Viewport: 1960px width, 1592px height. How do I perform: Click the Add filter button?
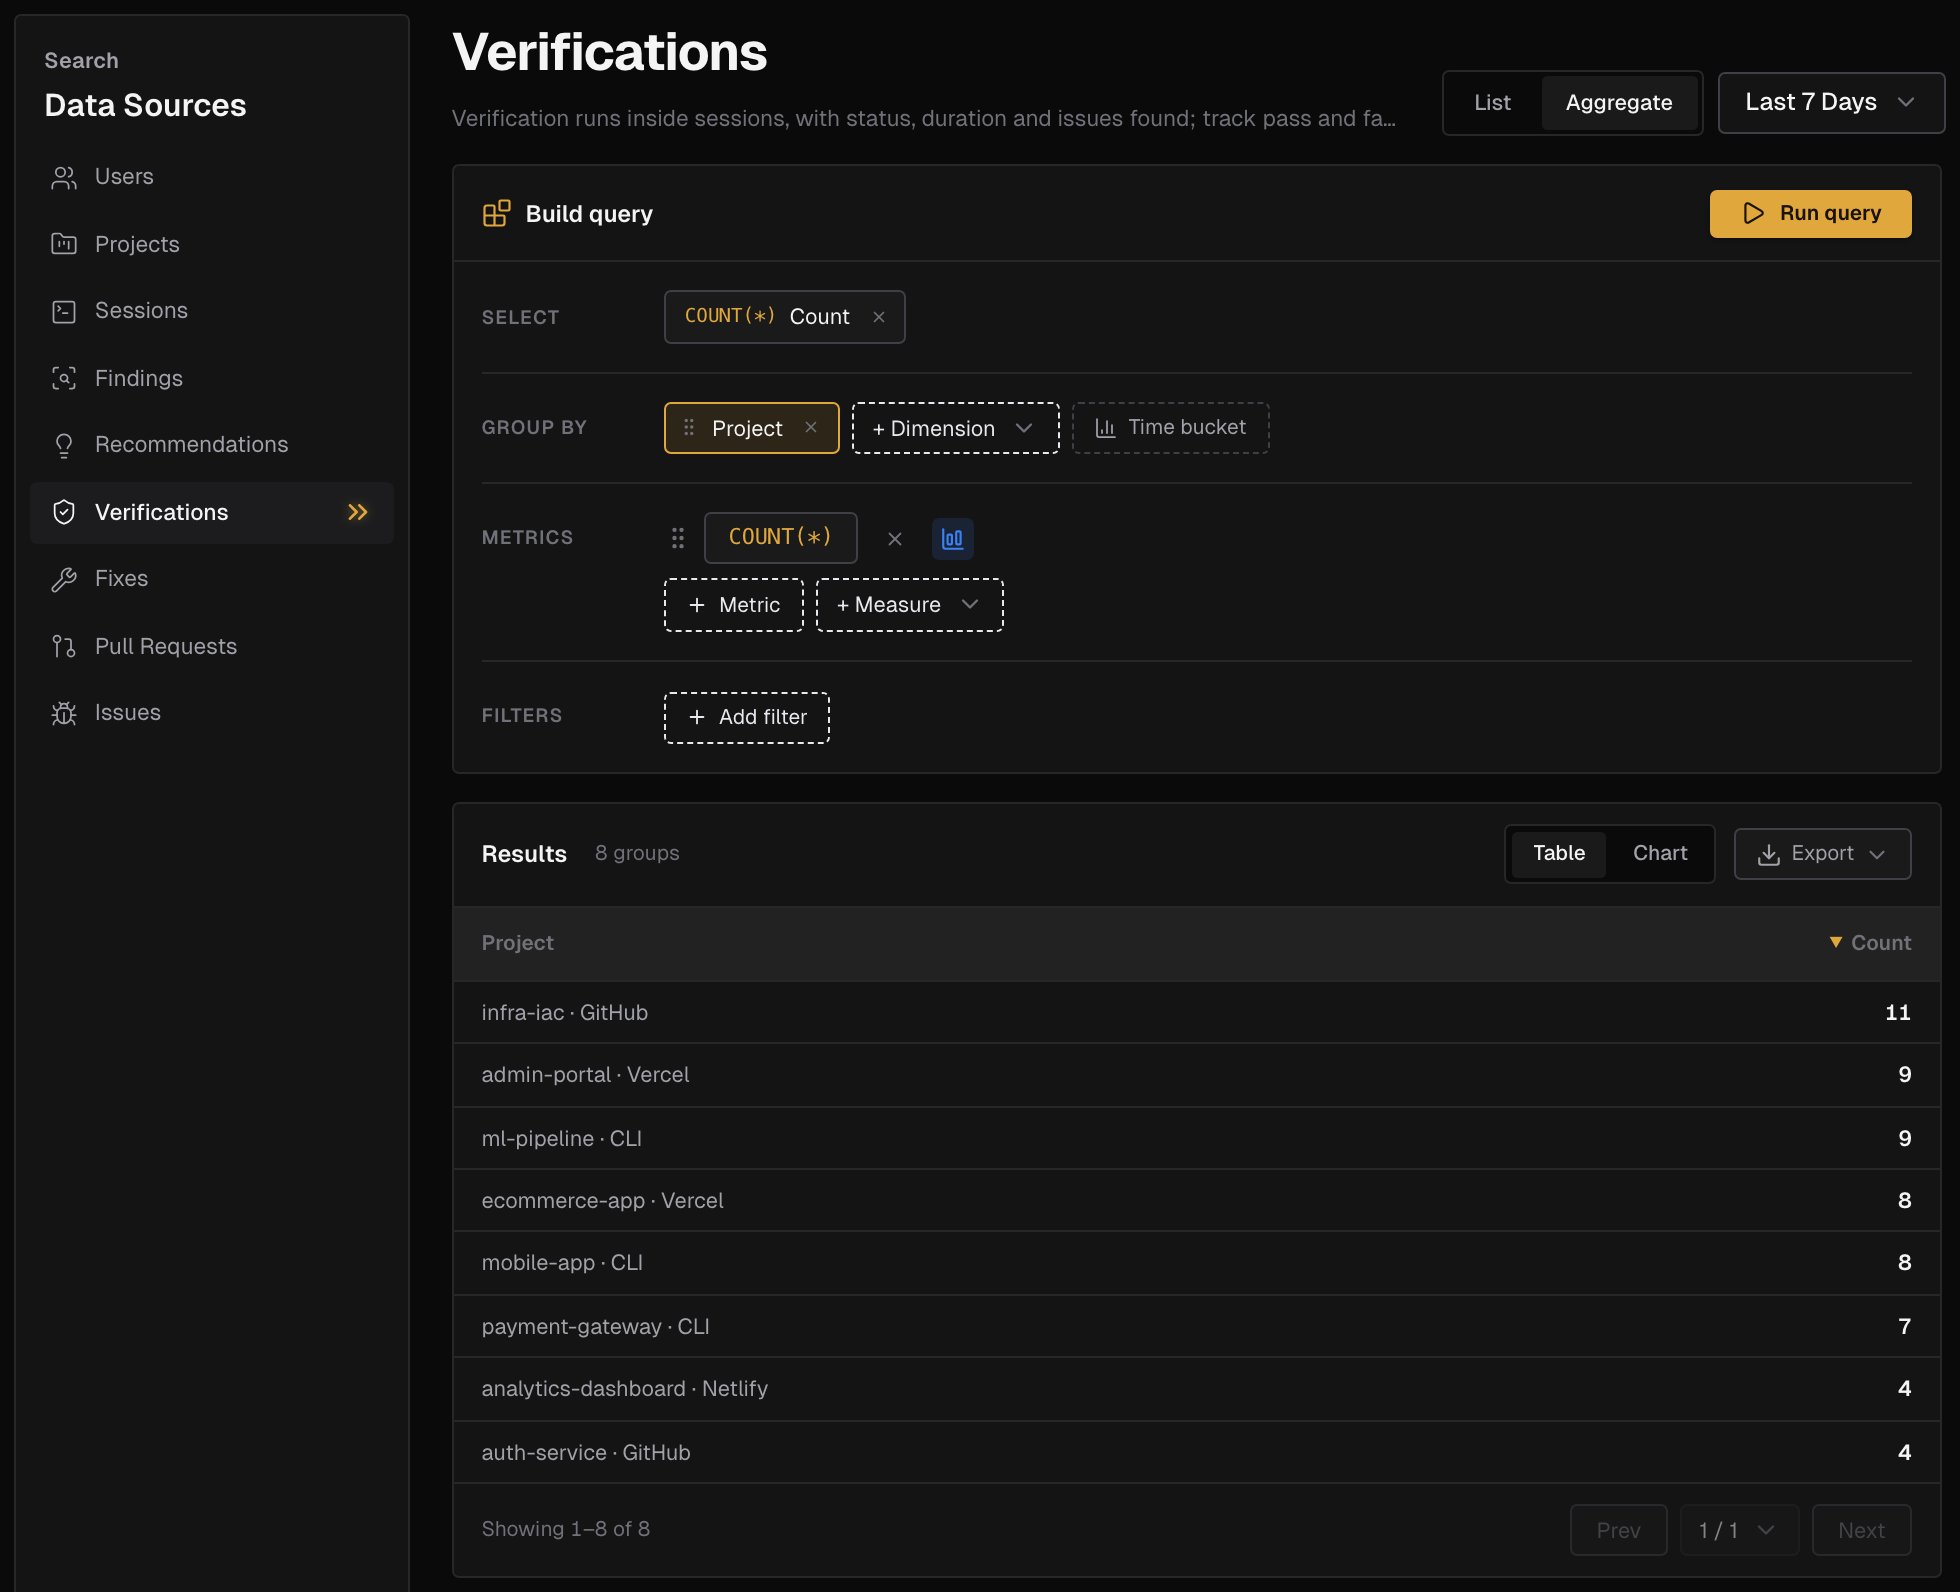pos(747,718)
